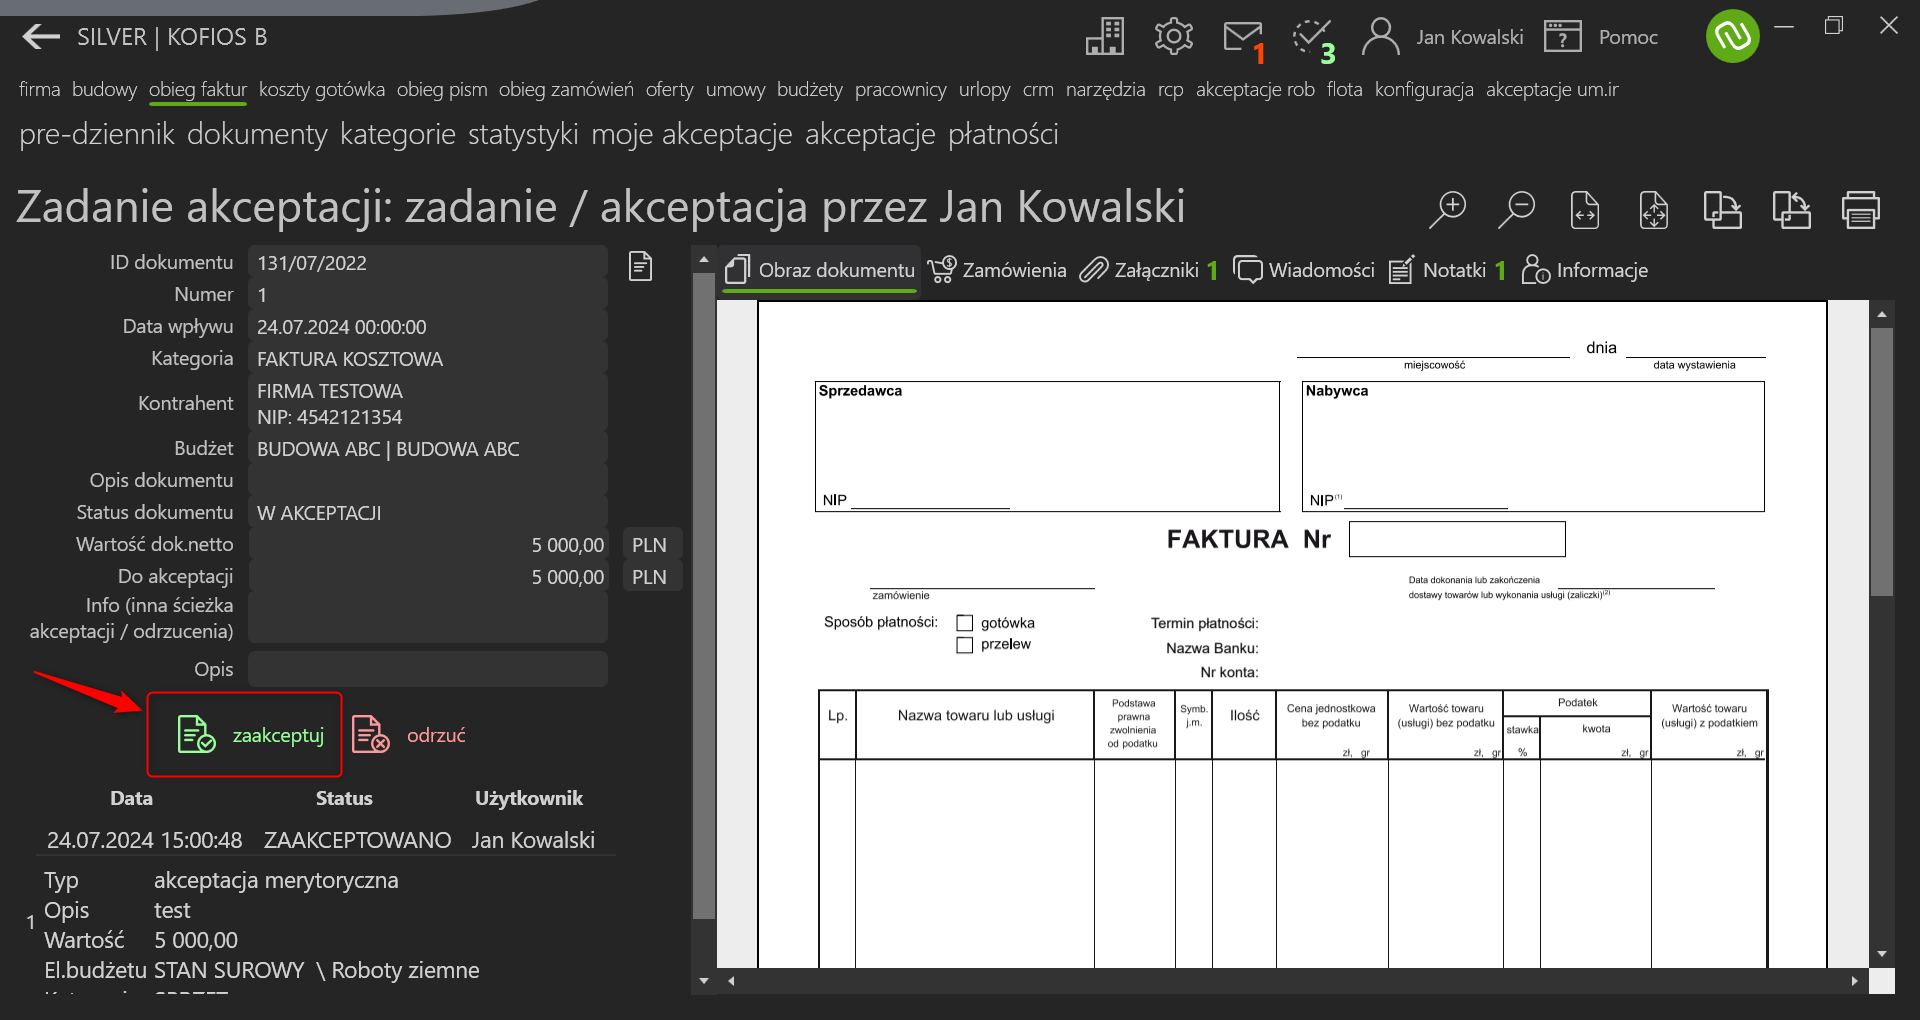The image size is (1920, 1020).
Task: Go to moje akceptacje section
Action: coord(691,134)
